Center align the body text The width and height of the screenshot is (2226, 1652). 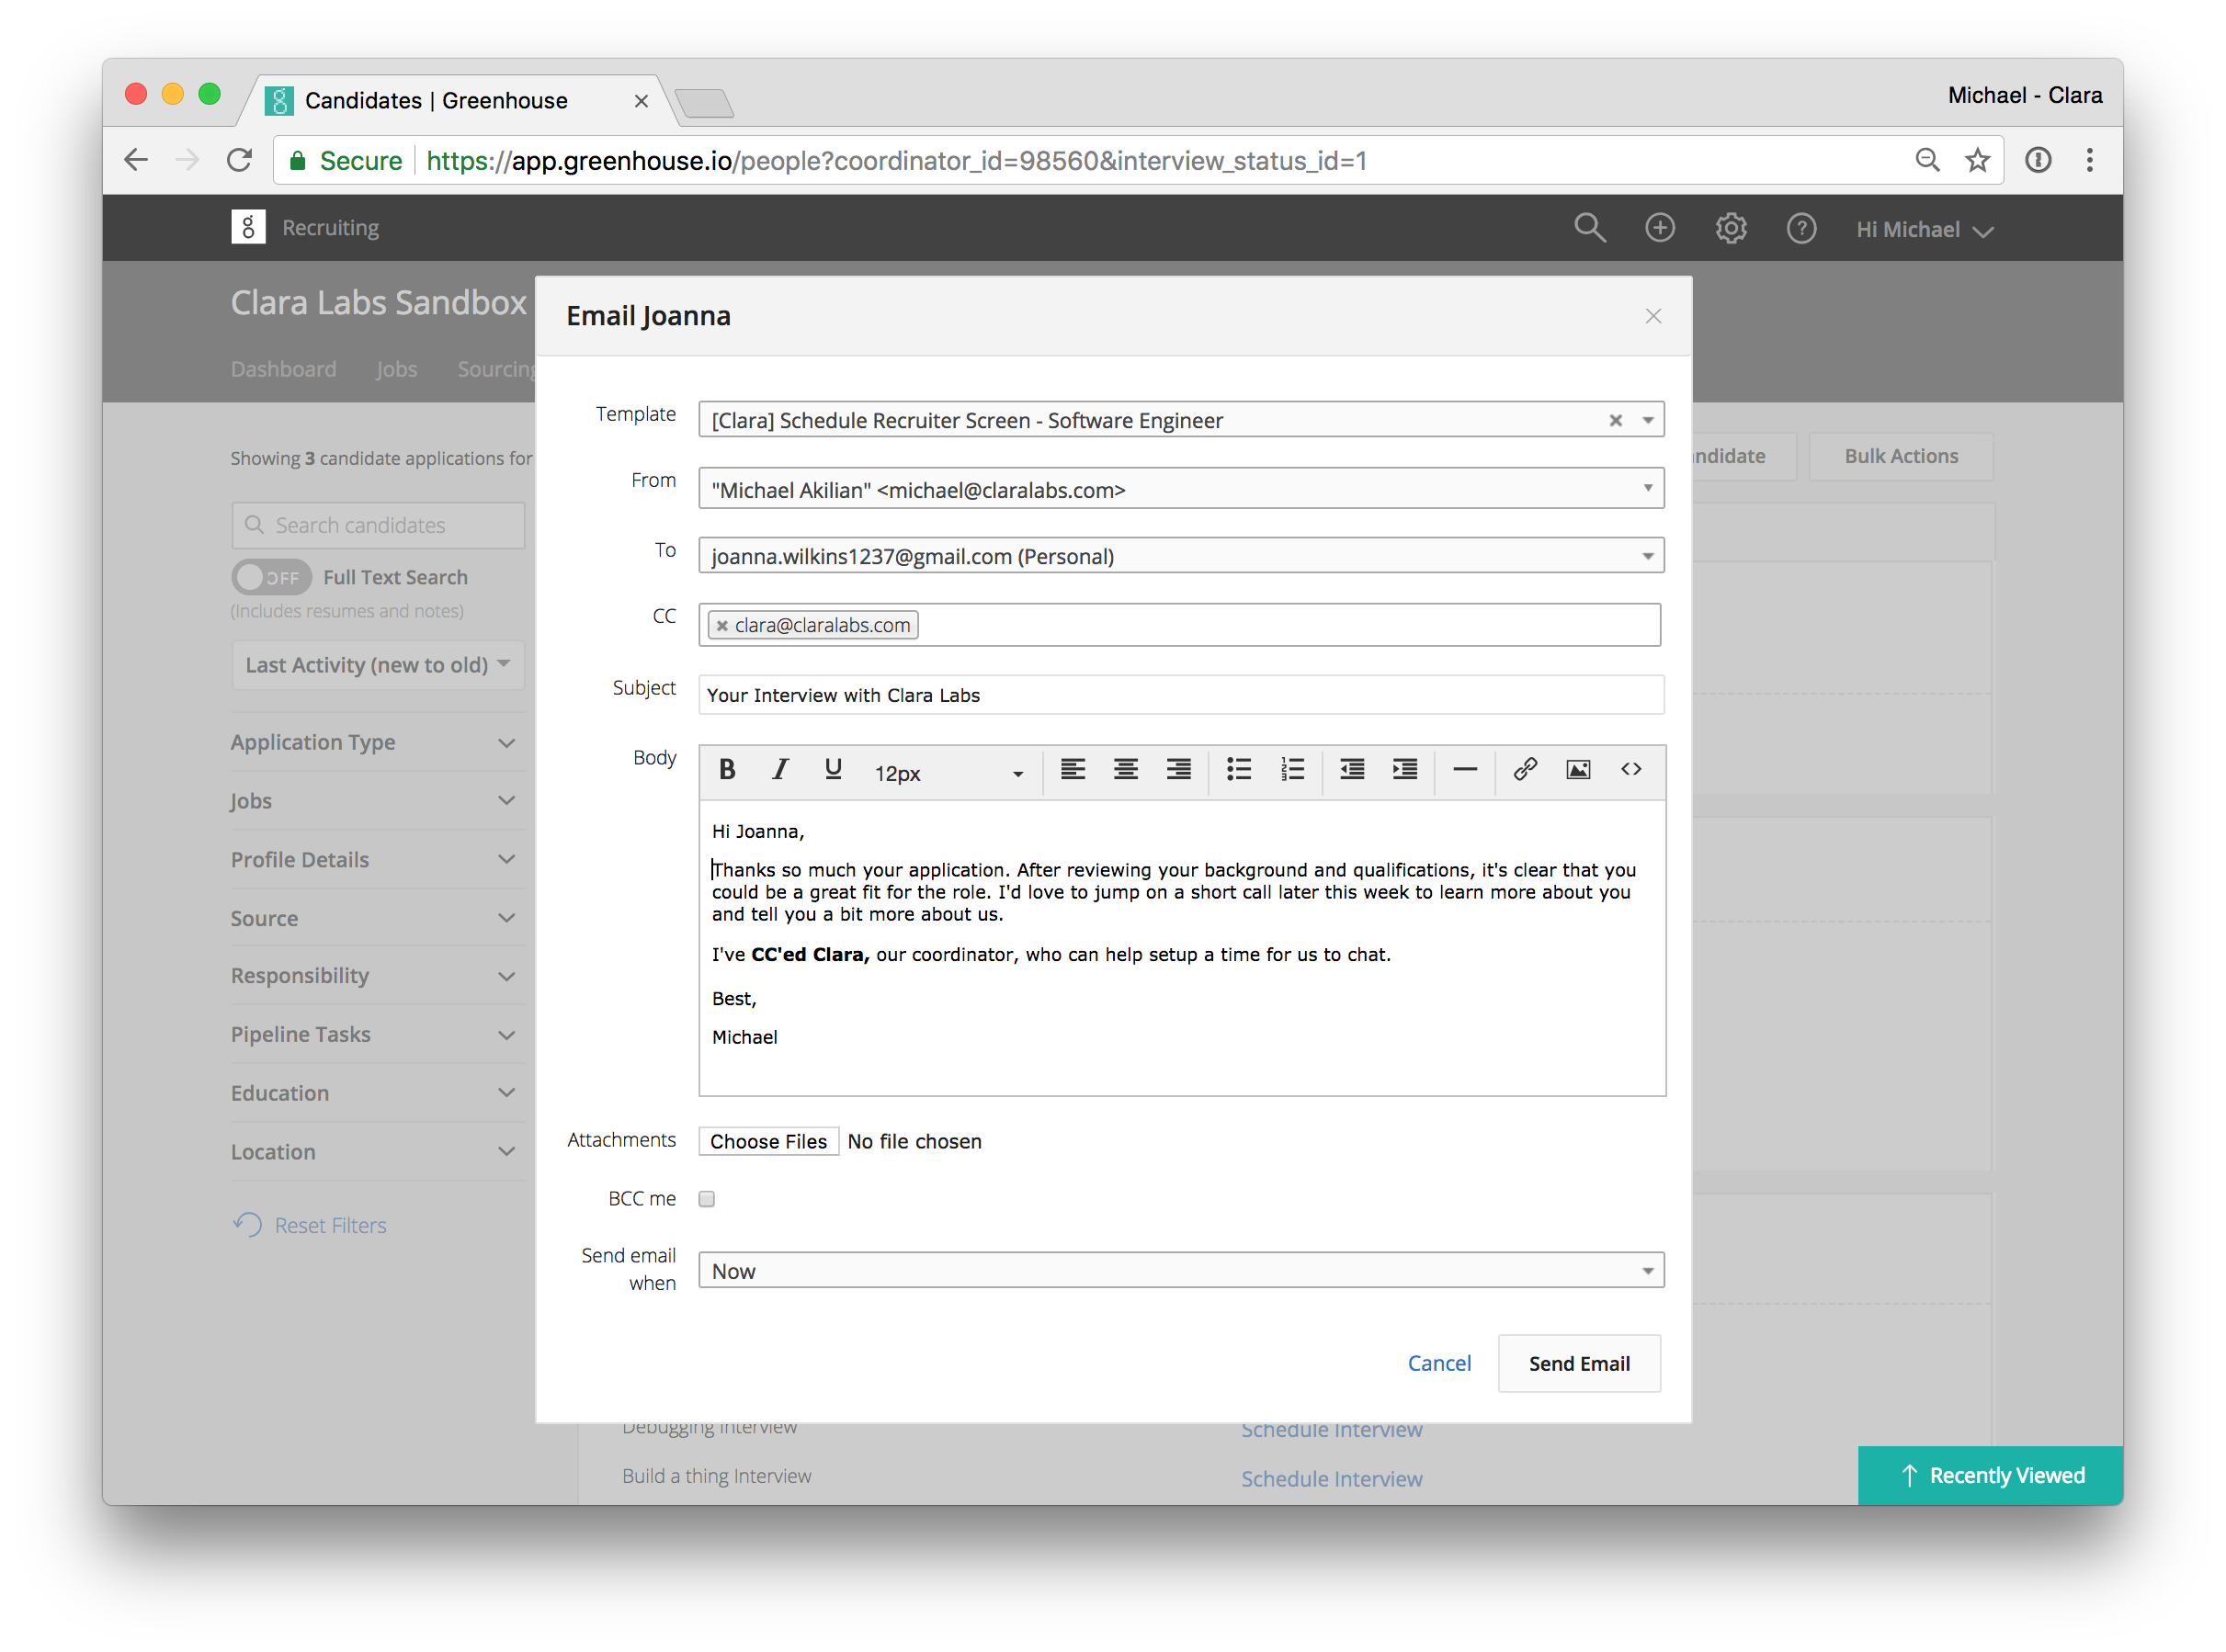pyautogui.click(x=1126, y=769)
